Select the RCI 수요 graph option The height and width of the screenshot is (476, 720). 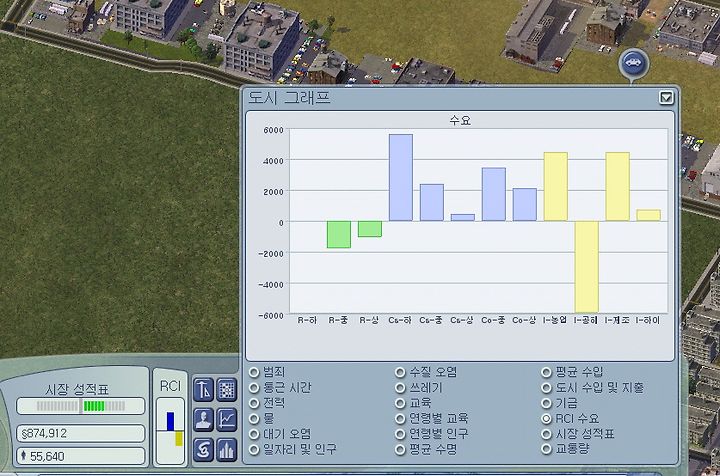point(570,418)
